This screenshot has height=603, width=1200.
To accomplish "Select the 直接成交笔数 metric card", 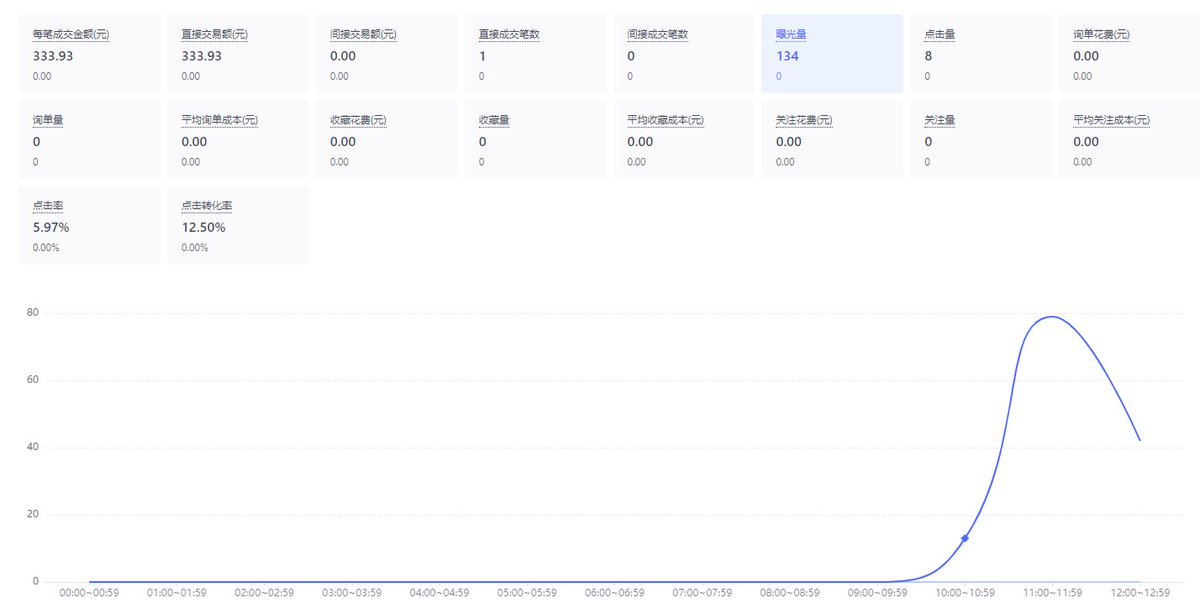I will coord(535,54).
